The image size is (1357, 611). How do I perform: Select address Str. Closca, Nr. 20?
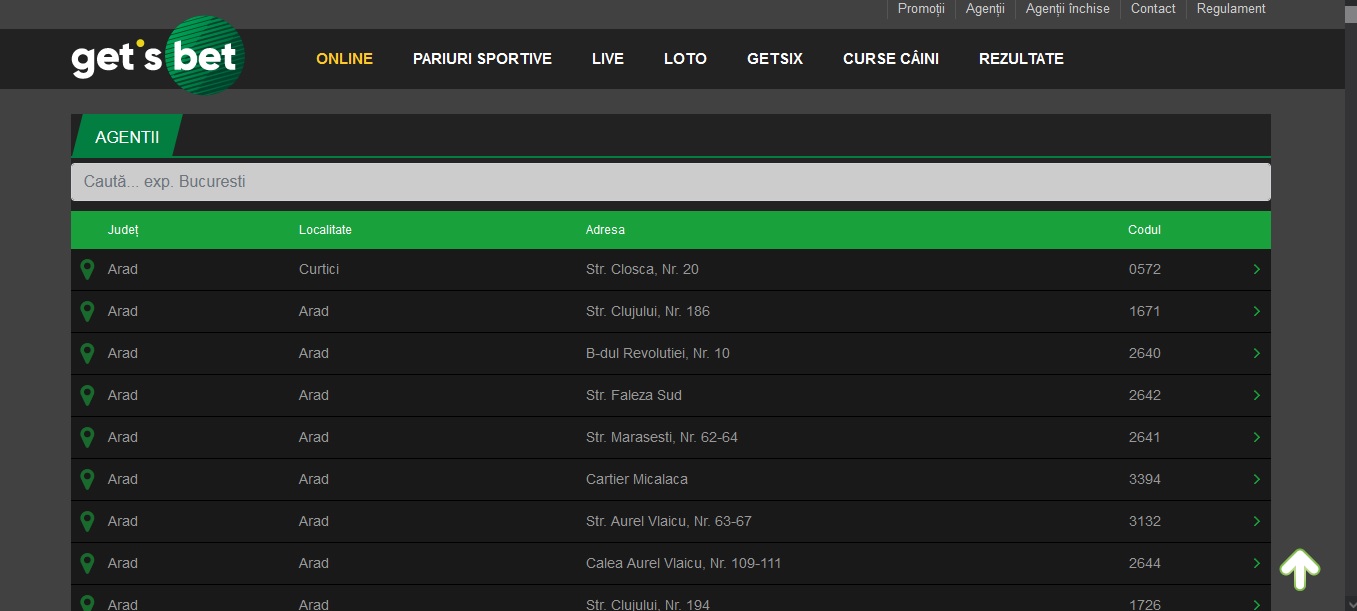pyautogui.click(x=642, y=269)
